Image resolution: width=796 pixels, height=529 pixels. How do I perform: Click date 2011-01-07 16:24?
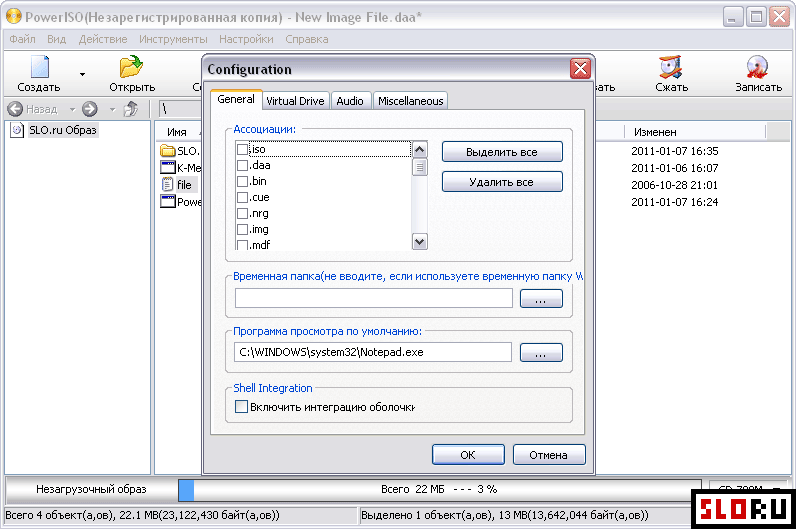(x=675, y=202)
